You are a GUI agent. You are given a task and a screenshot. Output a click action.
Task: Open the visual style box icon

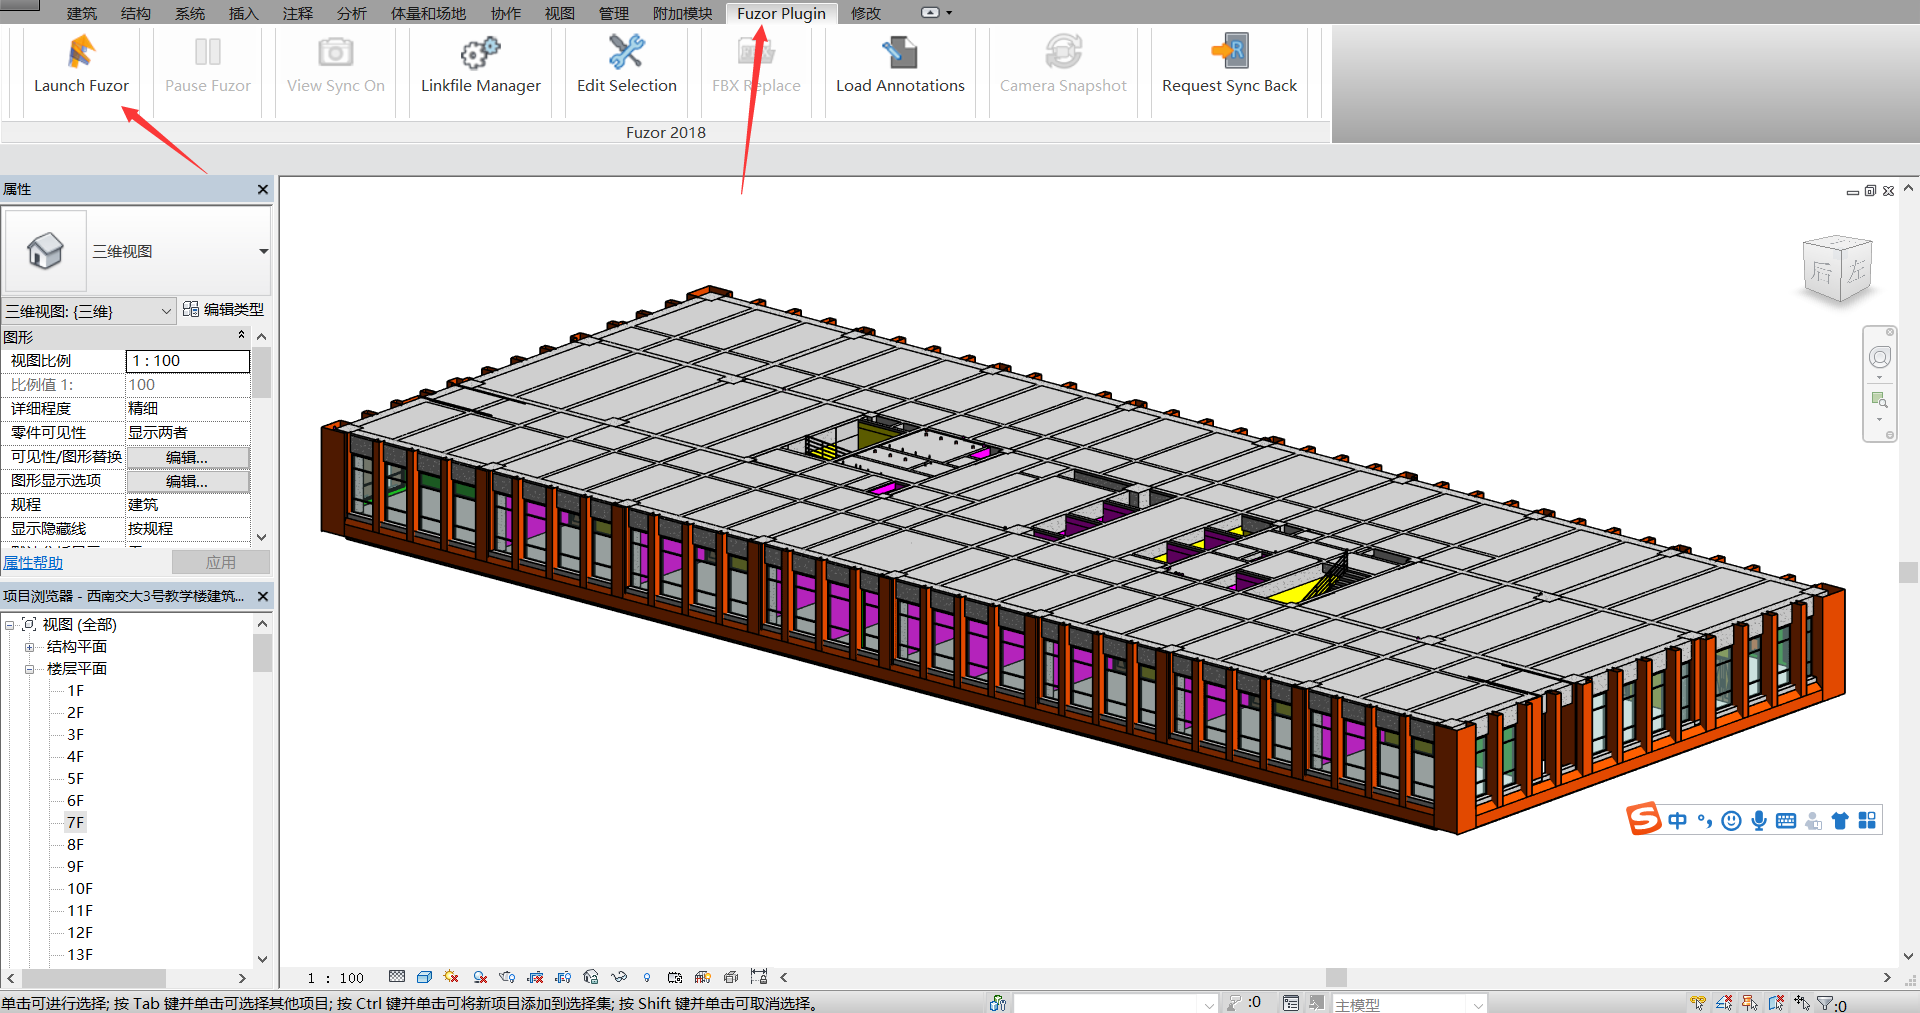tap(424, 977)
